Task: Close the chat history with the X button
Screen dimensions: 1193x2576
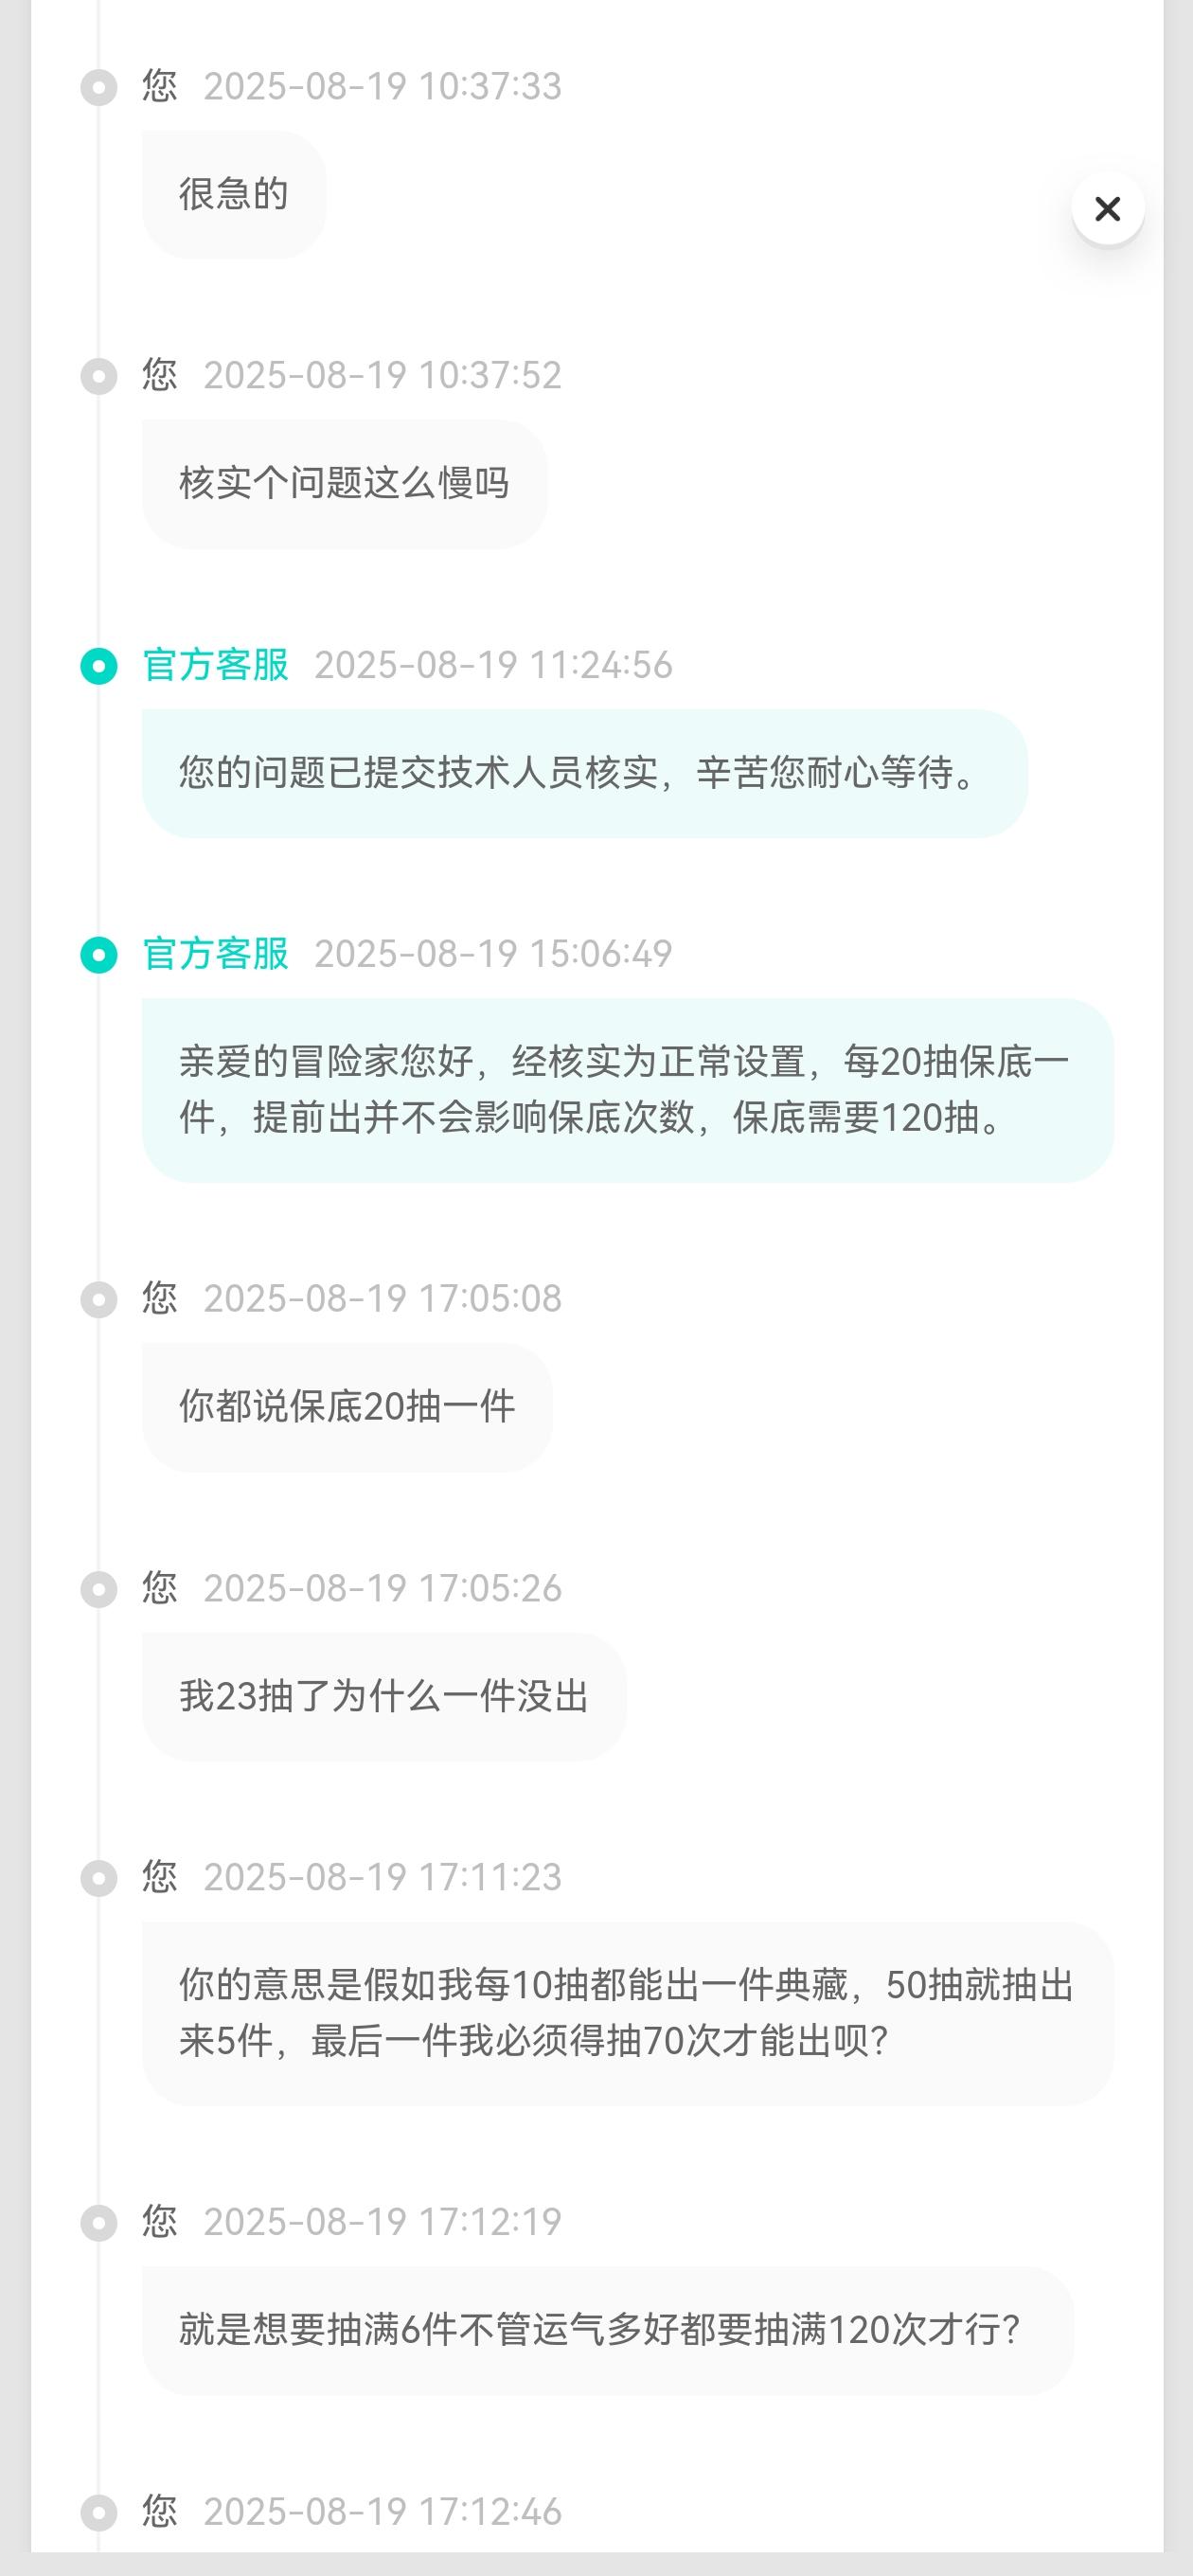Action: [1108, 209]
